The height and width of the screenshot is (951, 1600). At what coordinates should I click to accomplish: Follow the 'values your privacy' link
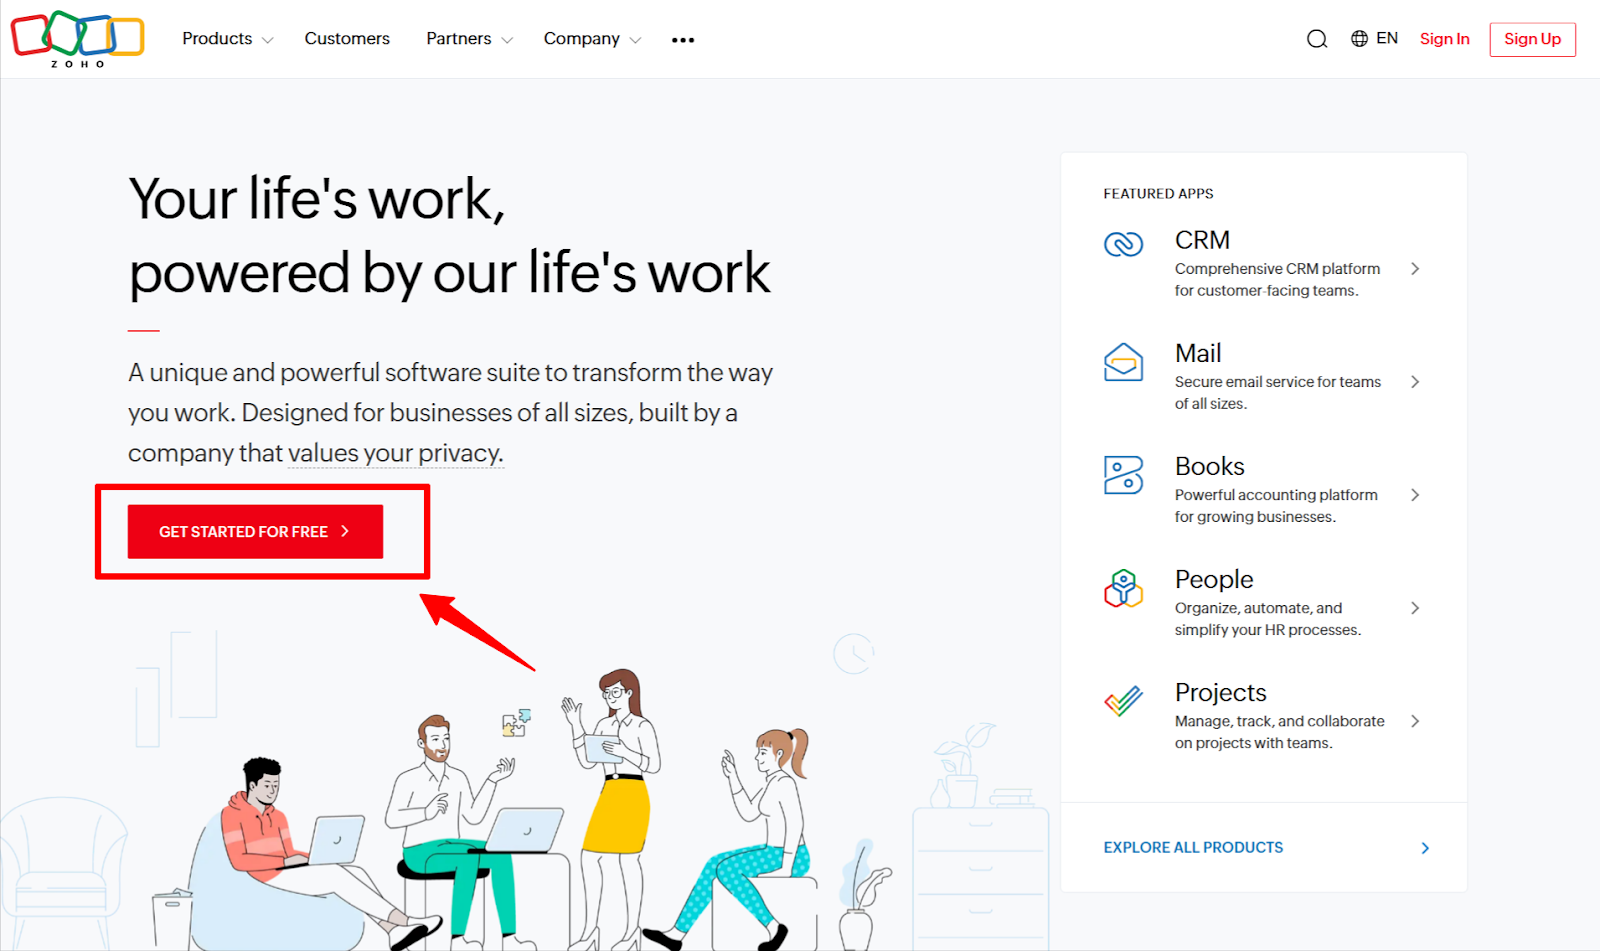click(396, 454)
